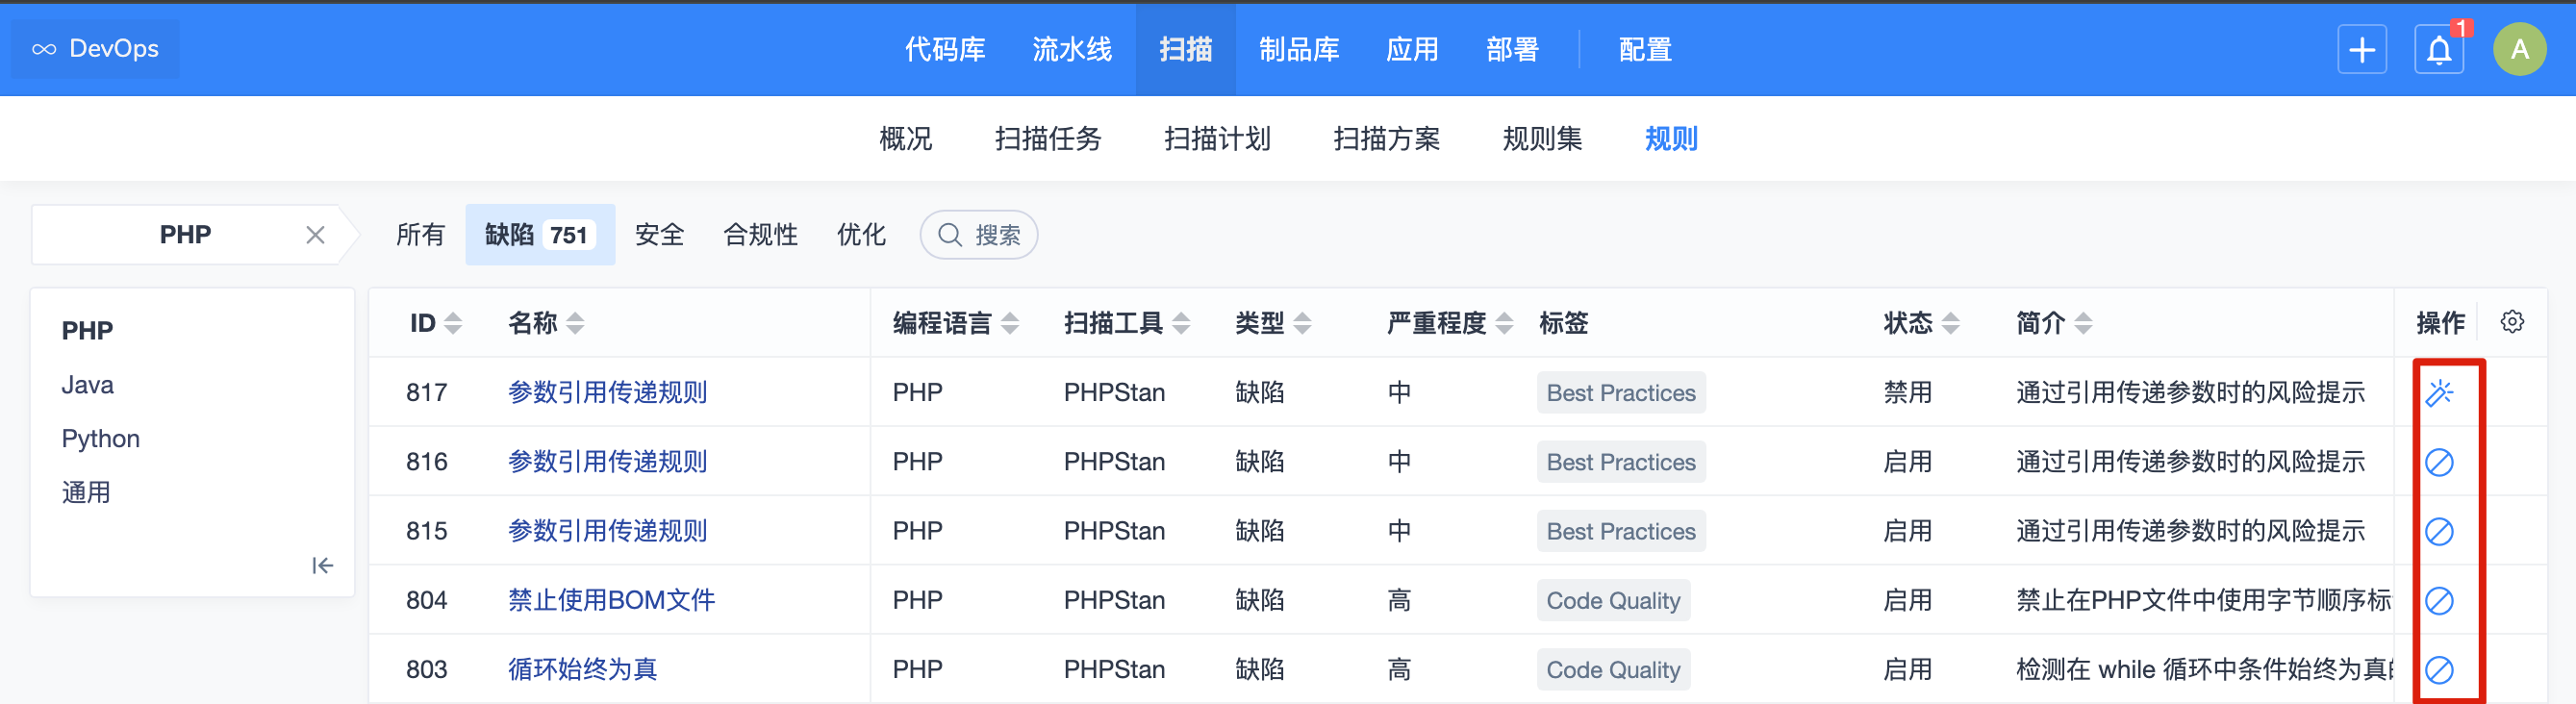Open the 代码库 top menu
2576x704 pixels.
pos(945,49)
